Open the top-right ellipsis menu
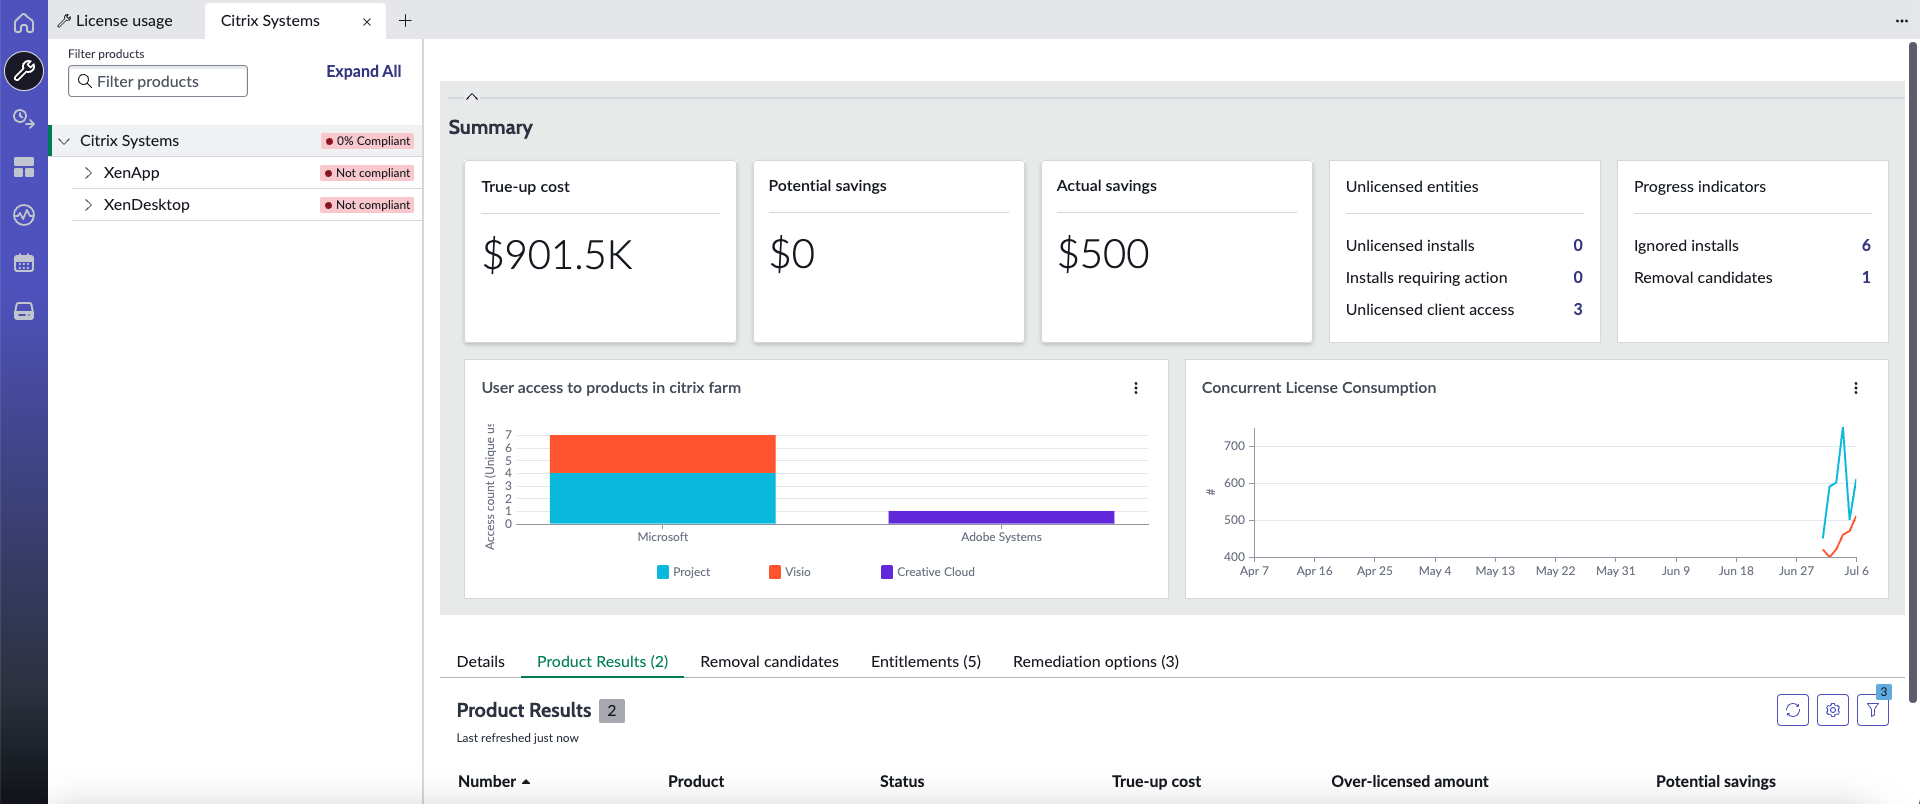This screenshot has height=804, width=1920. tap(1901, 20)
